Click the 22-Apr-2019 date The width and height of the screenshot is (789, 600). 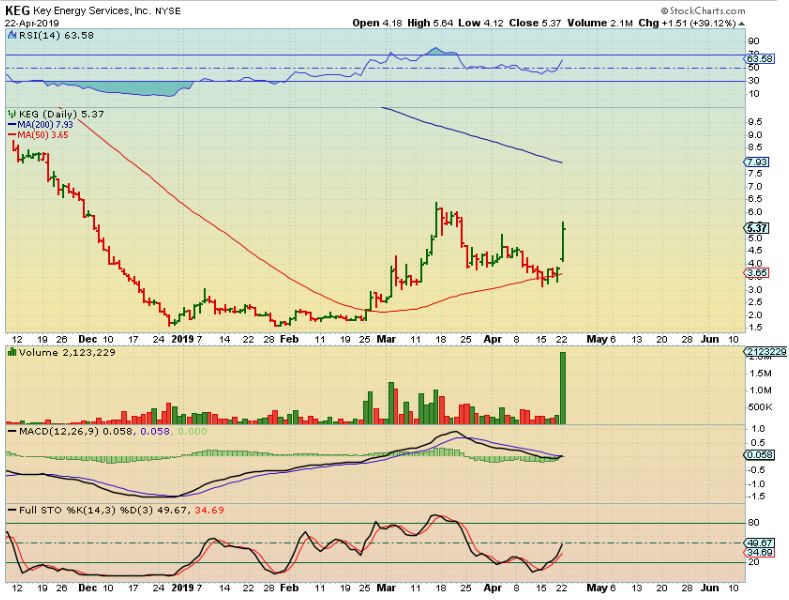point(32,23)
